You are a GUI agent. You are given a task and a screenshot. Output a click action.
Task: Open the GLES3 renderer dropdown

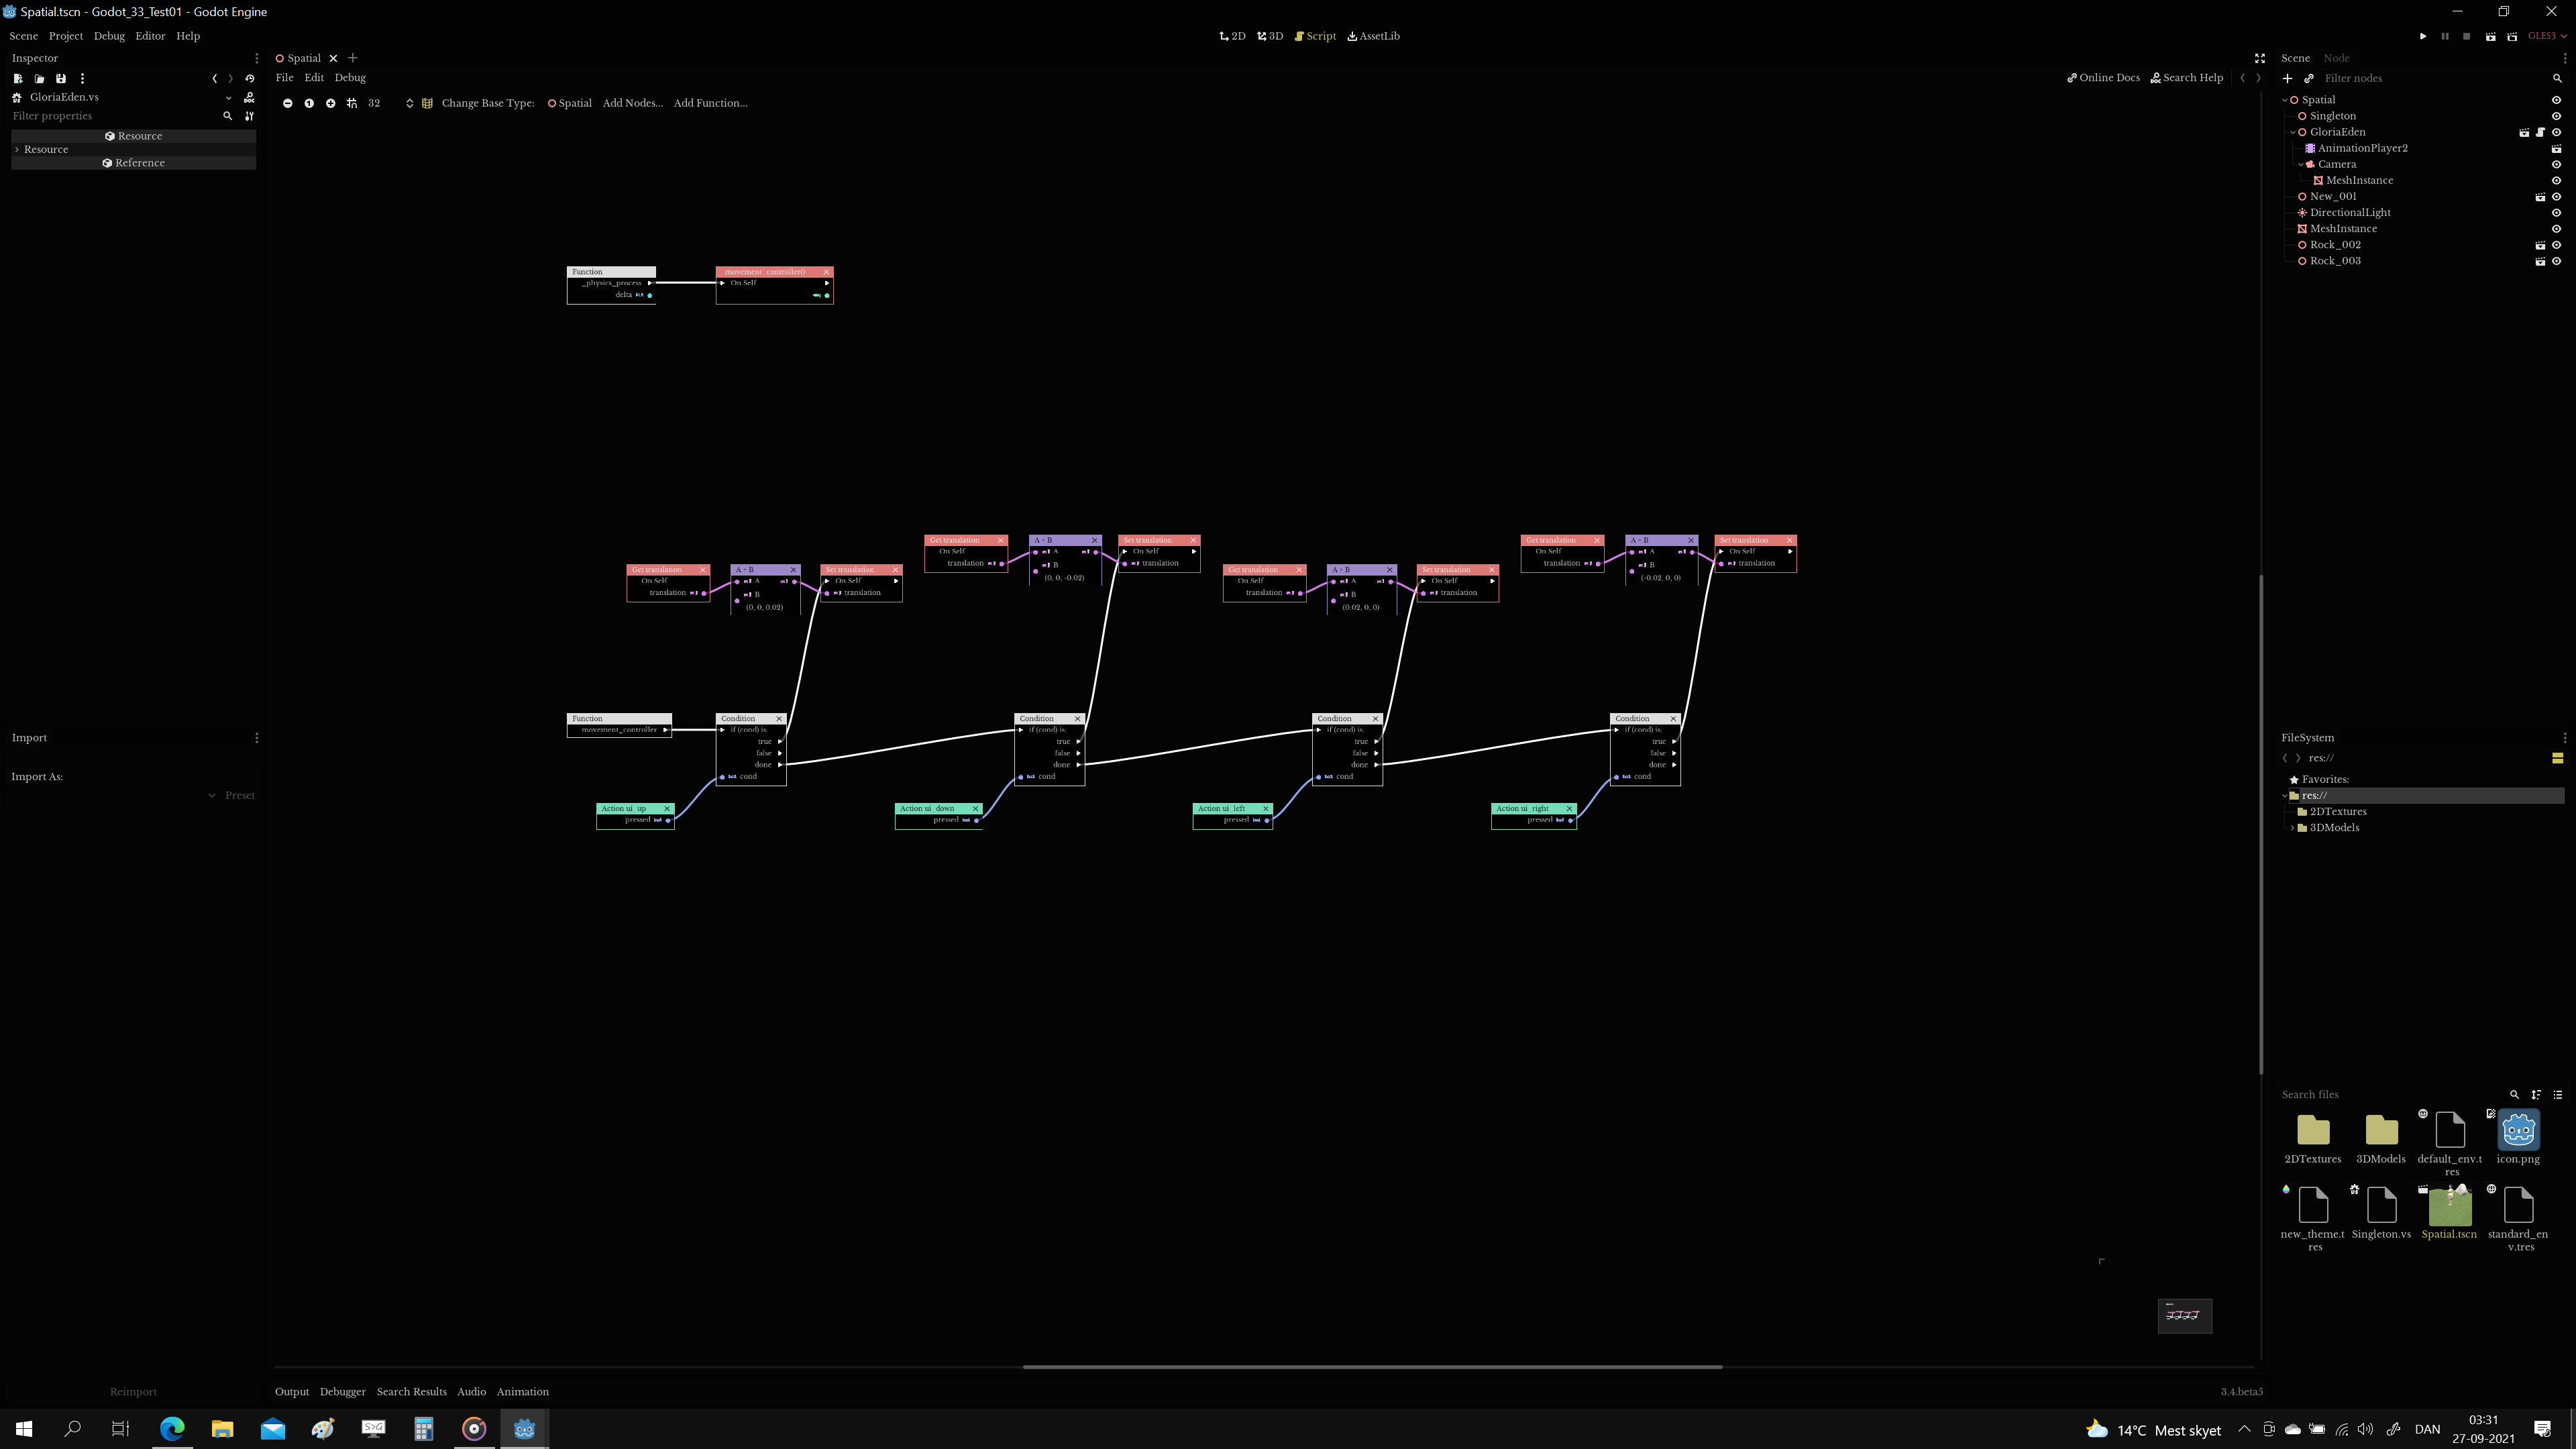point(2546,36)
